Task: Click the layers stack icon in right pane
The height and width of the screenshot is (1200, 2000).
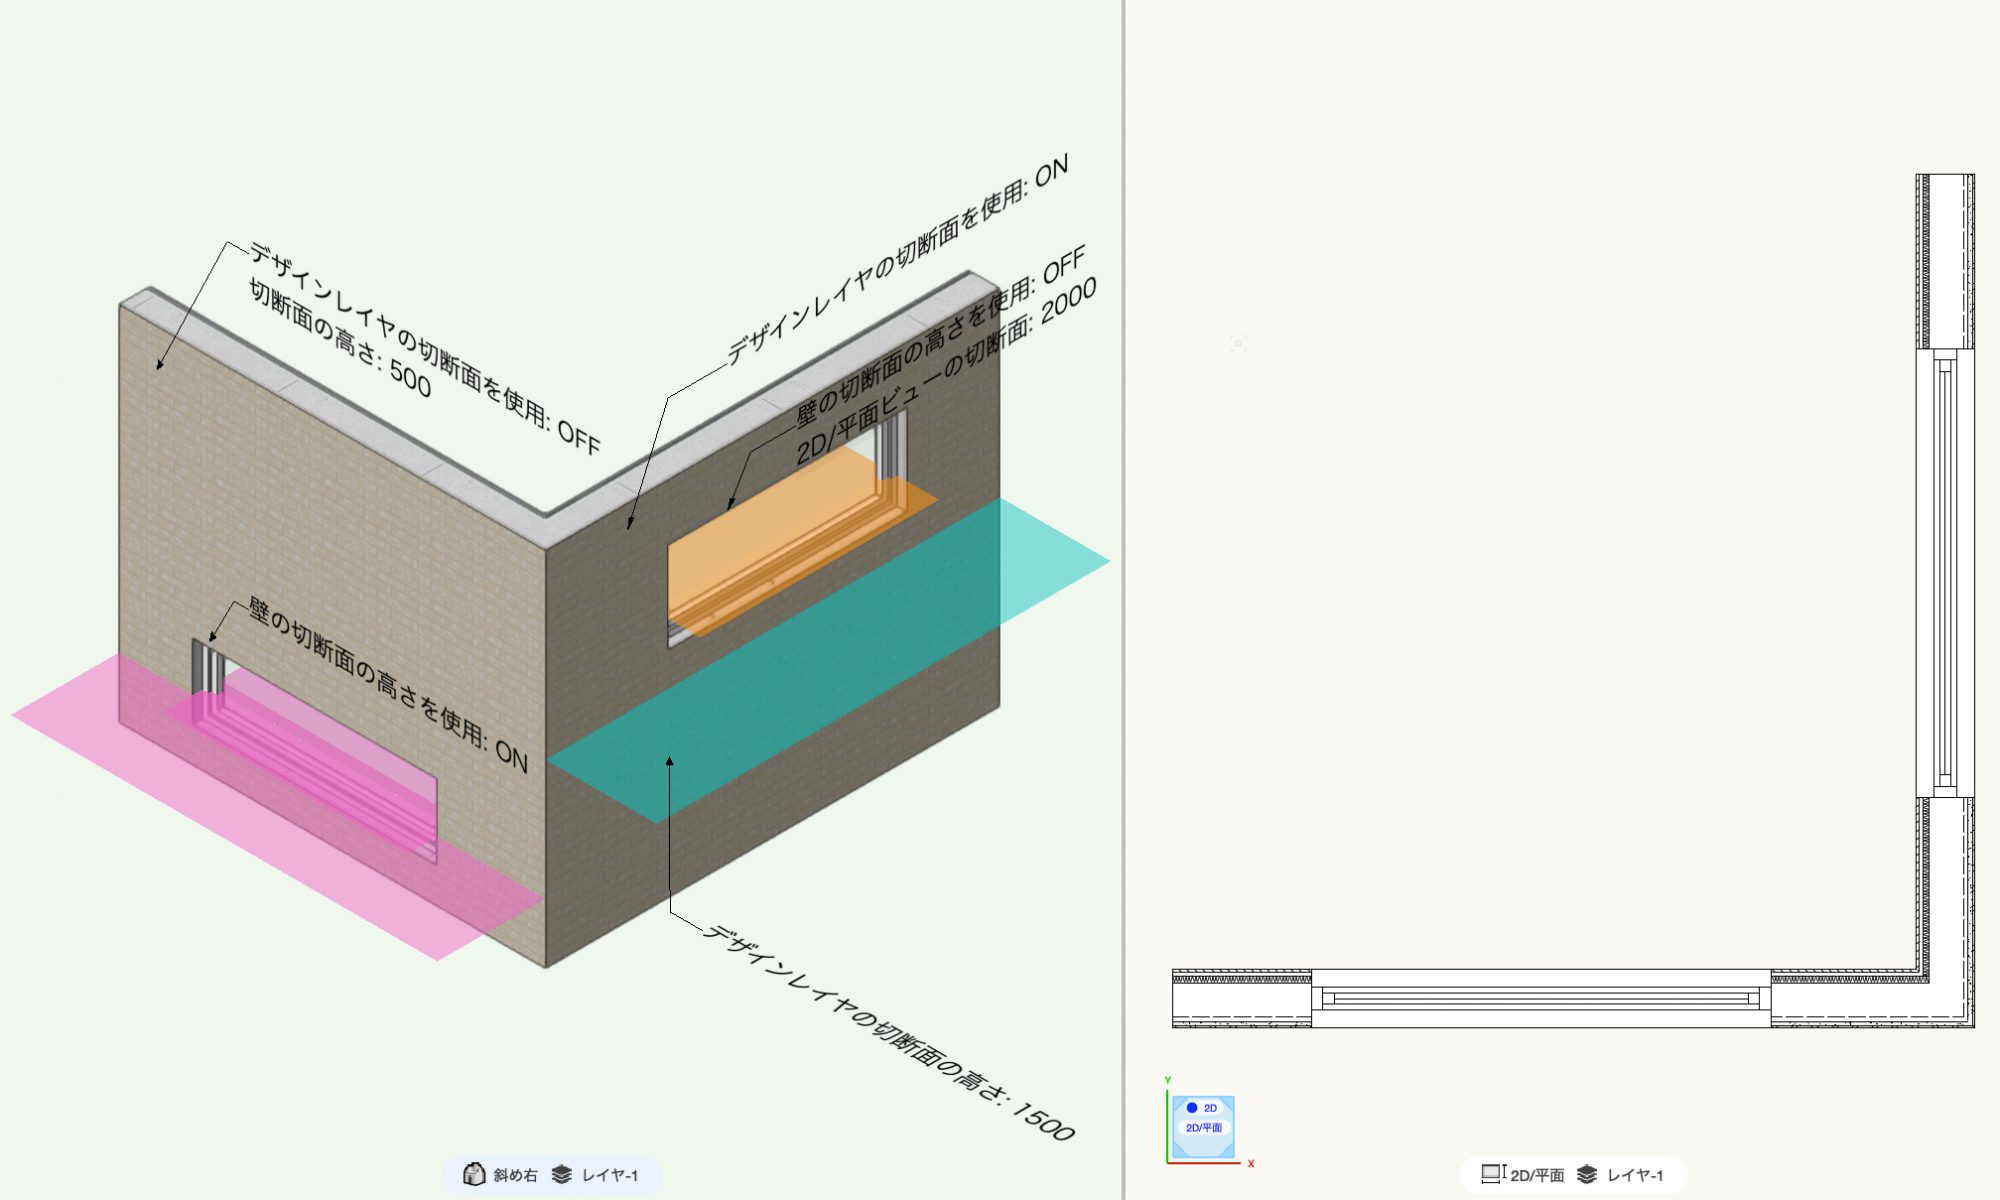Action: click(x=1586, y=1174)
